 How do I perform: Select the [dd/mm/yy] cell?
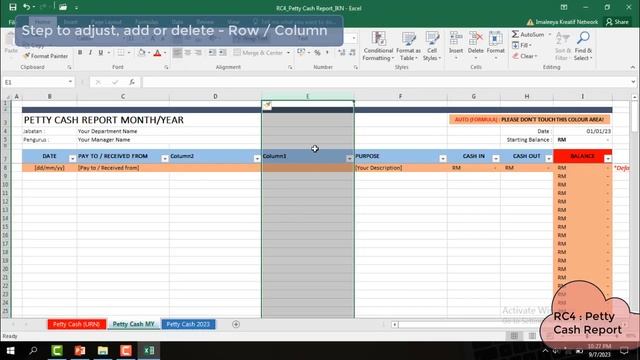49,168
